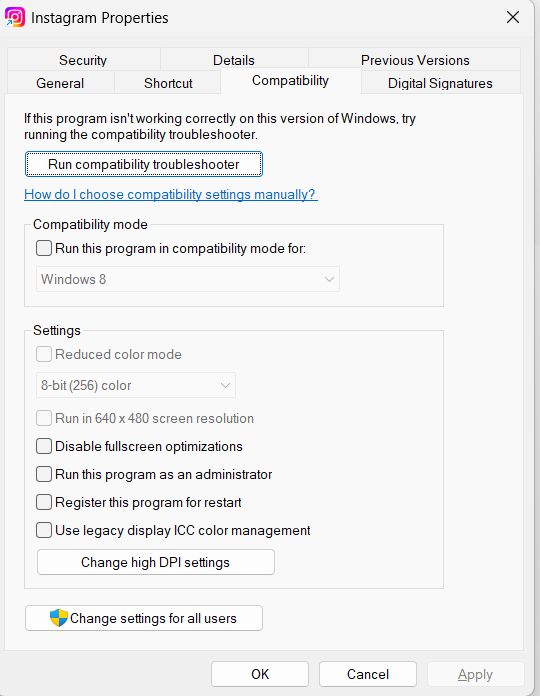540x696 pixels.
Task: Open the Windows 8 compatibility dropdown
Action: point(188,279)
